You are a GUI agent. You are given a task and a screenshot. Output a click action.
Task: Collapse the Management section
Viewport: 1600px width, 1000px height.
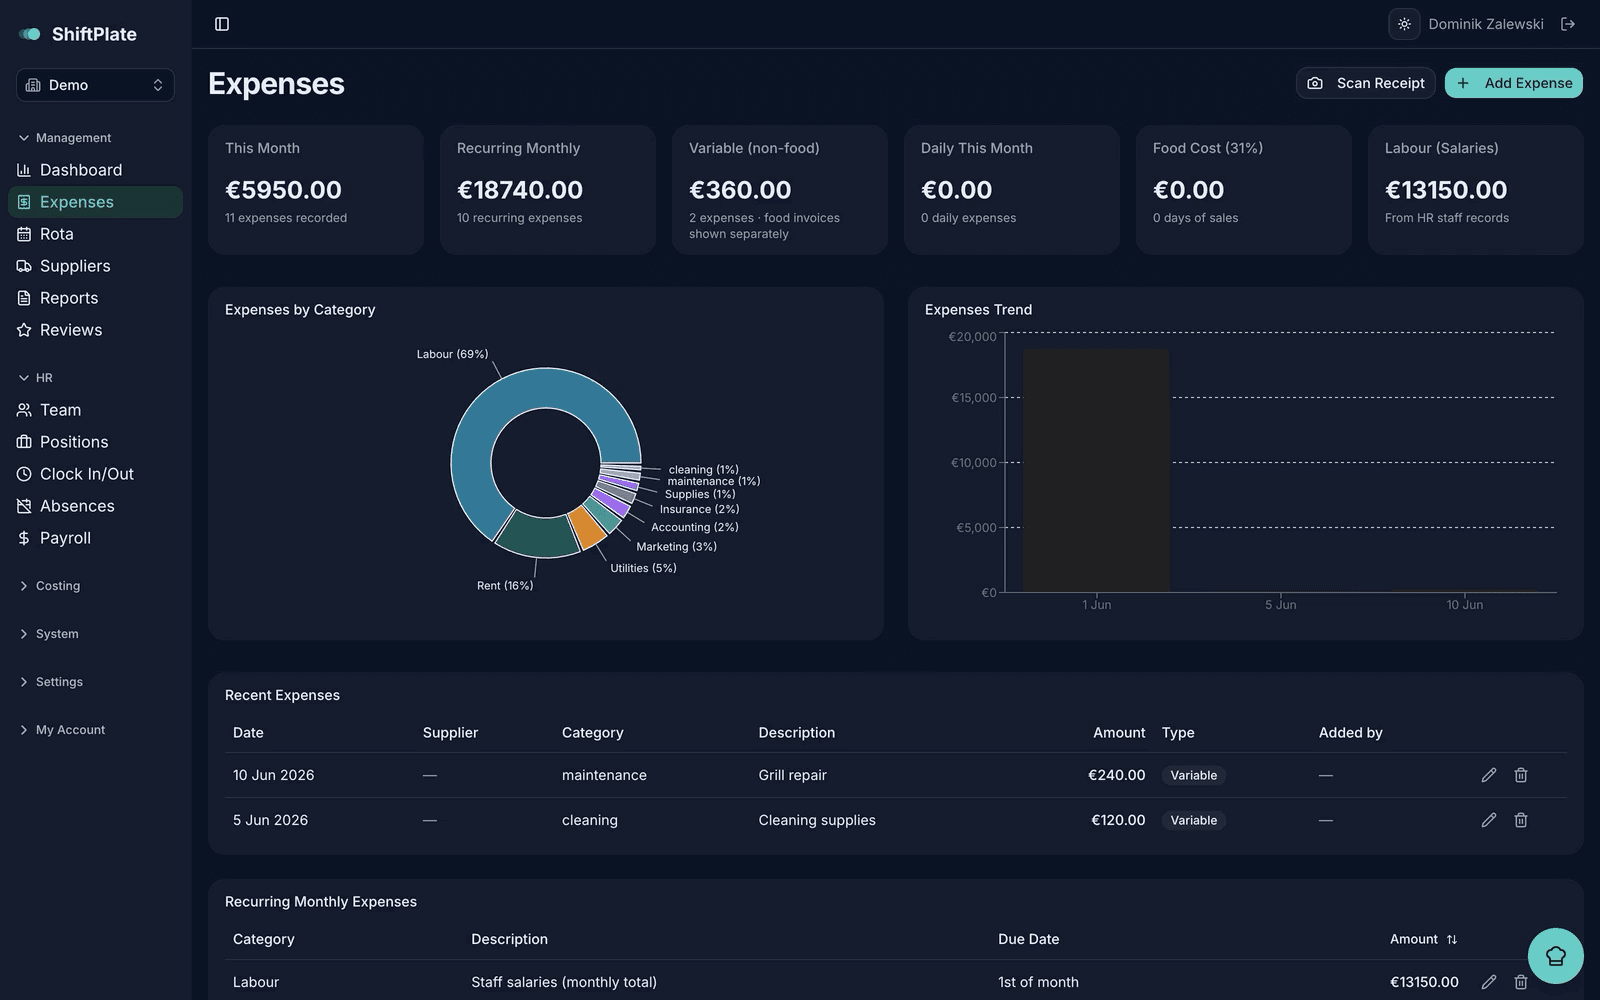(65, 138)
